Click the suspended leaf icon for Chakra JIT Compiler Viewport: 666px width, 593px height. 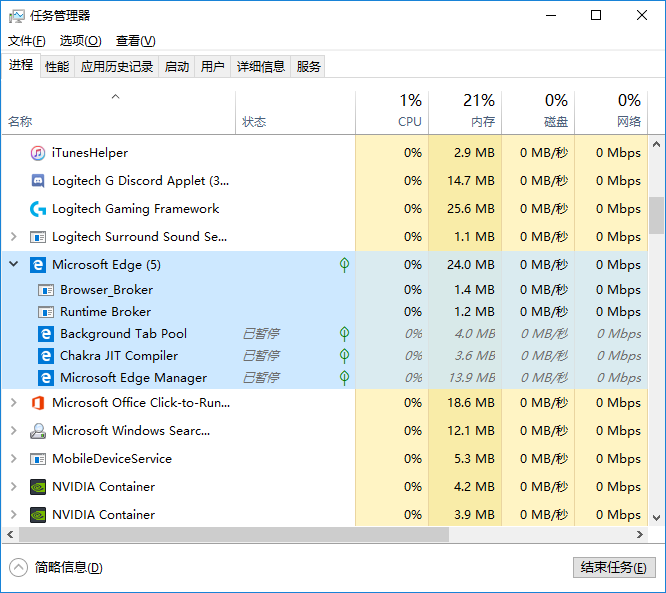tap(344, 356)
